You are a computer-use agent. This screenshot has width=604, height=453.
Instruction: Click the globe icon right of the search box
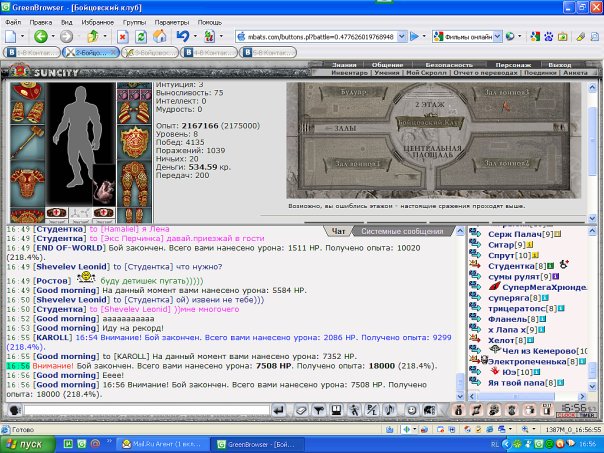tap(510, 37)
